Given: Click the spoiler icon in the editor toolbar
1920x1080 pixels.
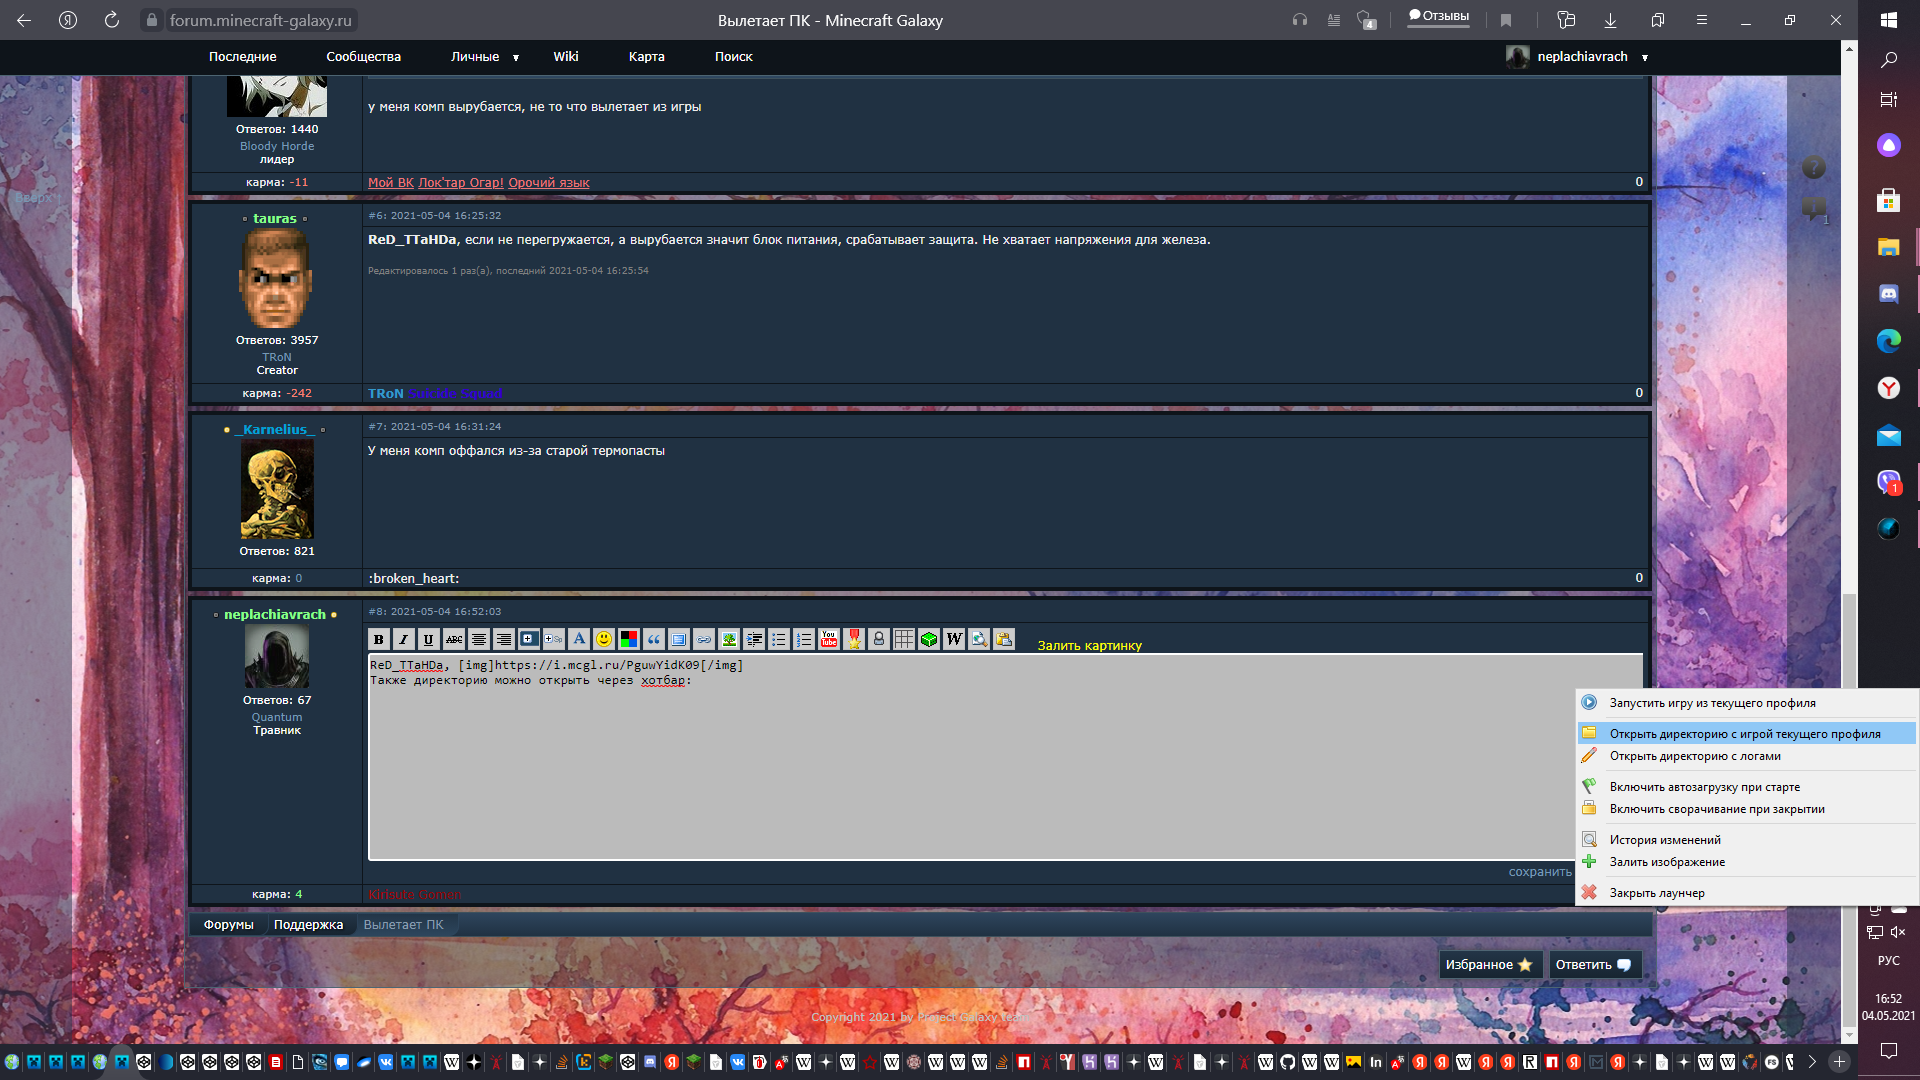Looking at the screenshot, I should click(x=554, y=639).
